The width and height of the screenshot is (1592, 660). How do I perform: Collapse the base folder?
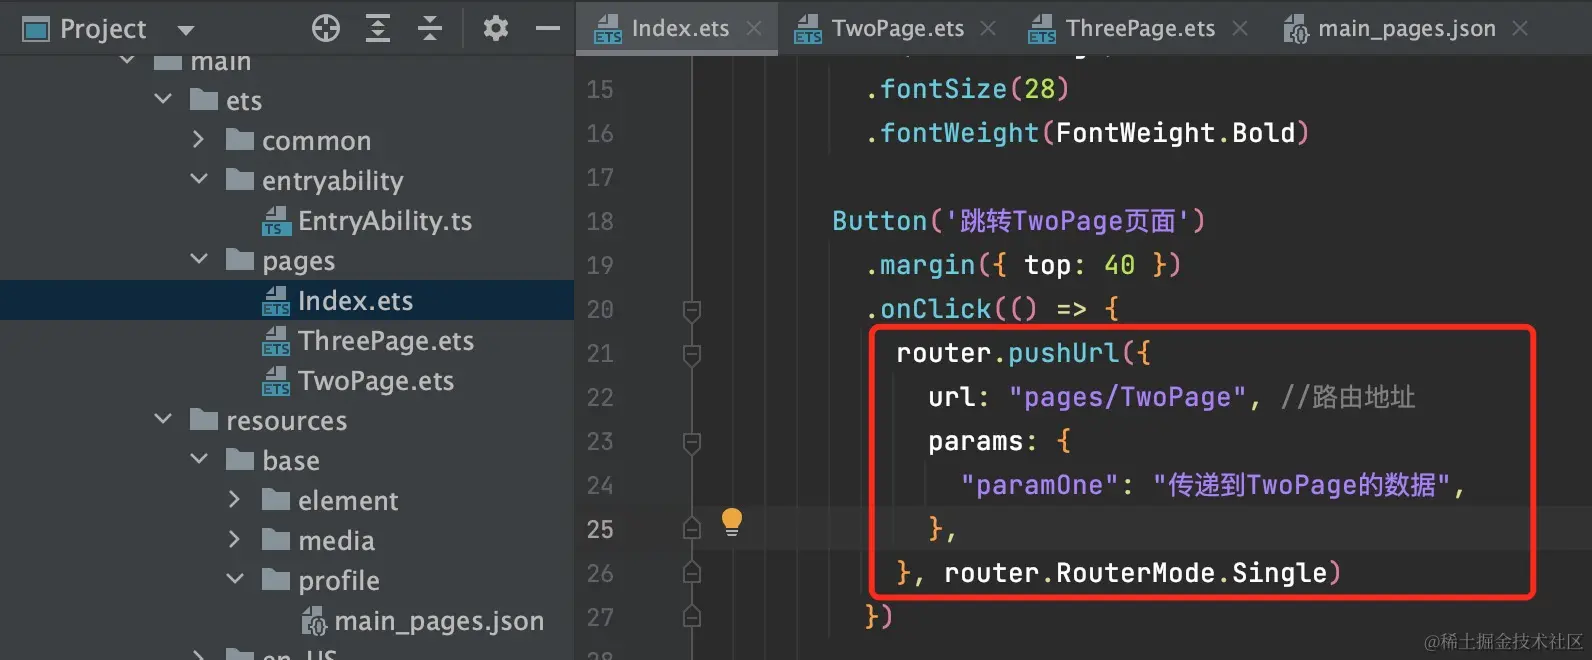coord(199,459)
